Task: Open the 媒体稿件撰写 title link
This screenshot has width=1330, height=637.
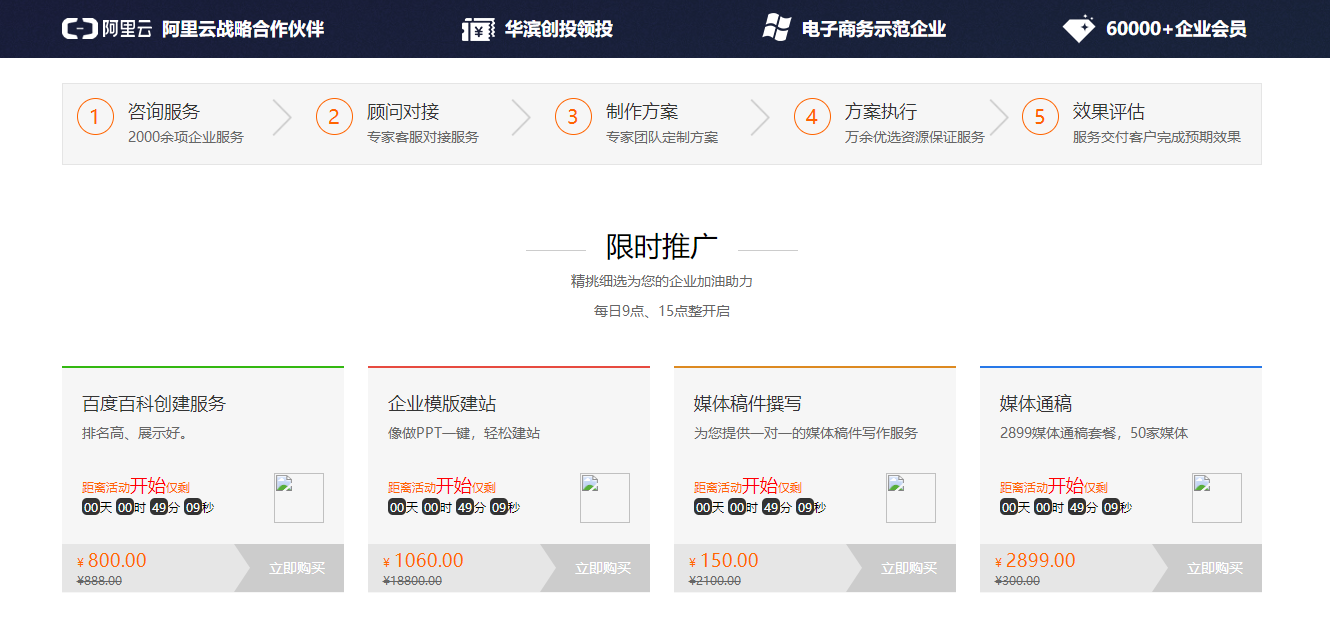Action: [748, 404]
